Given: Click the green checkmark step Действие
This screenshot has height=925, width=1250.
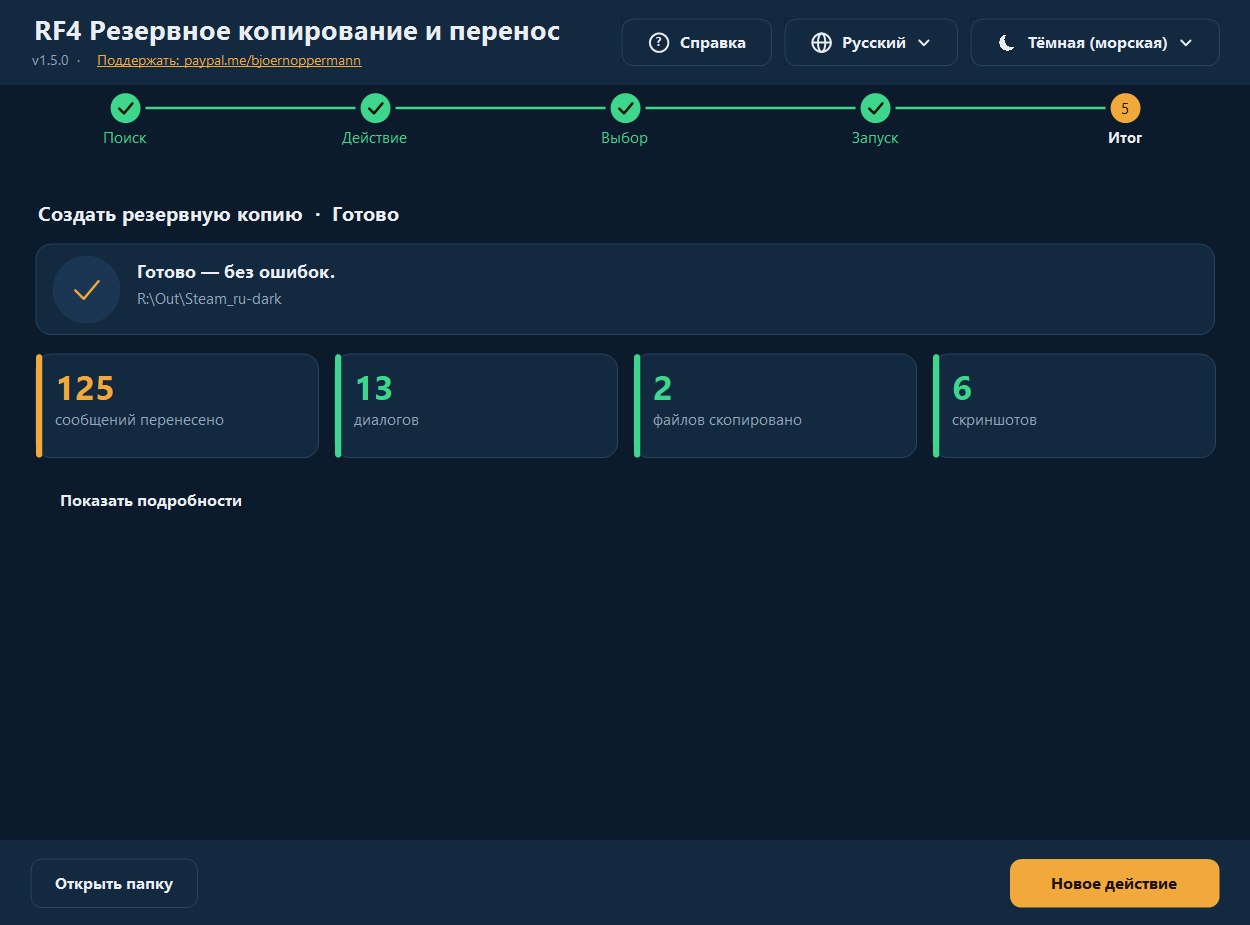Looking at the screenshot, I should pos(375,108).
